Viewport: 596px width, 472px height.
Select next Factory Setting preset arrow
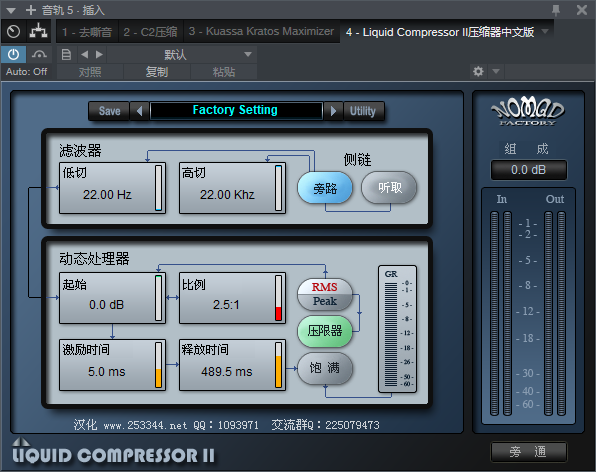333,111
